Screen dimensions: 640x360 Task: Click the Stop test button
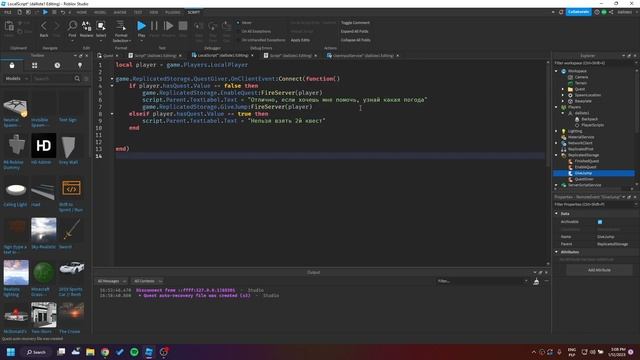183,26
